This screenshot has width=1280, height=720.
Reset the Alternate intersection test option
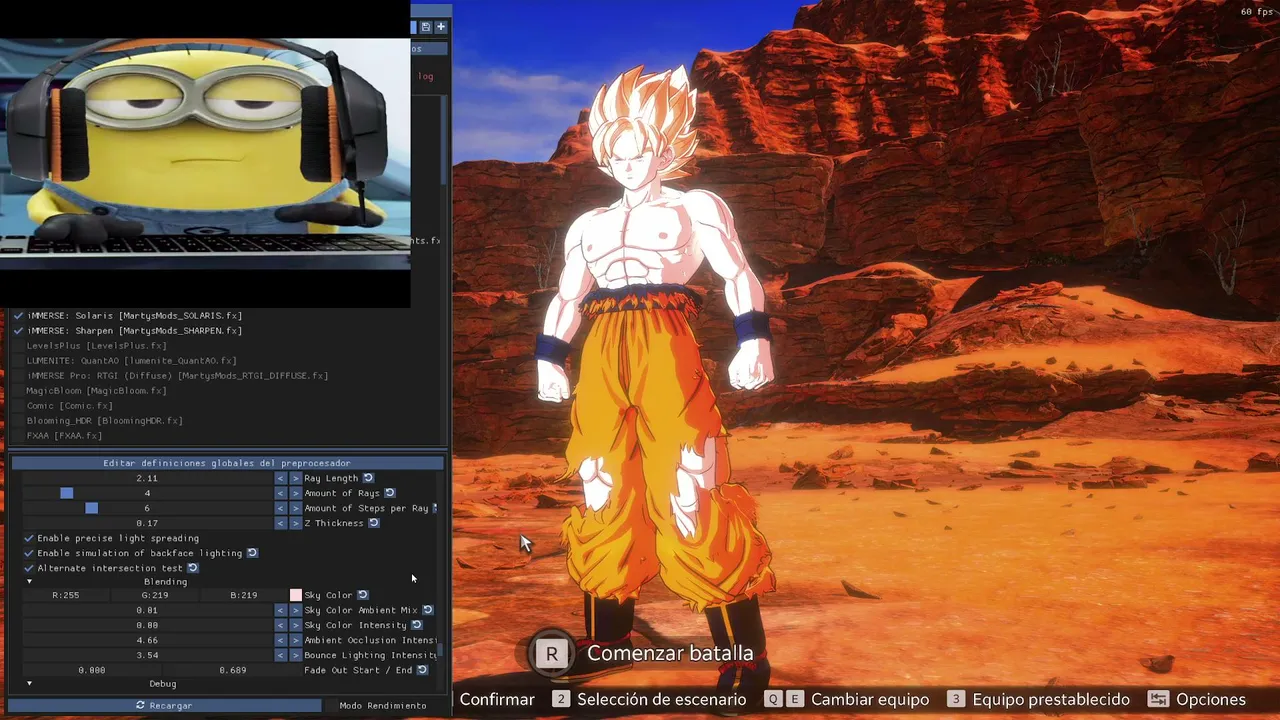click(x=193, y=568)
